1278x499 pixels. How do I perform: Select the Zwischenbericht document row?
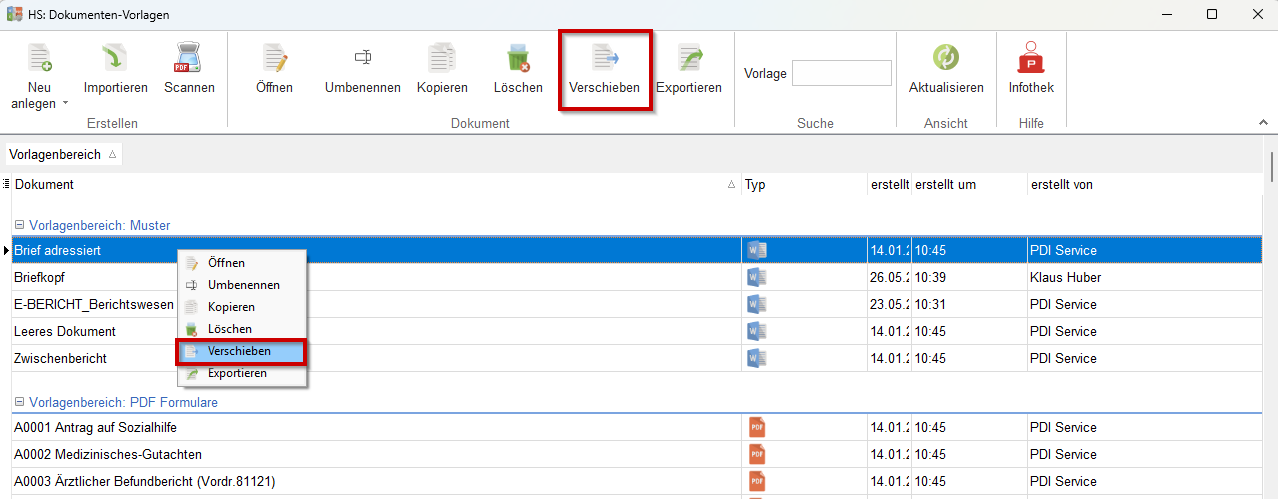tap(639, 358)
